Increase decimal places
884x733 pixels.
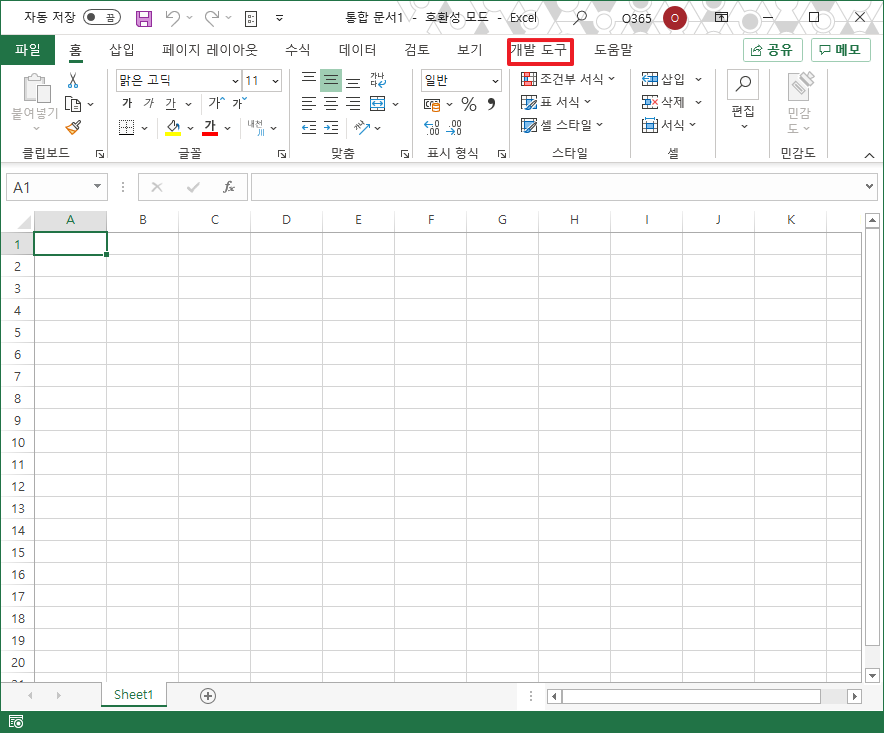pyautogui.click(x=432, y=128)
